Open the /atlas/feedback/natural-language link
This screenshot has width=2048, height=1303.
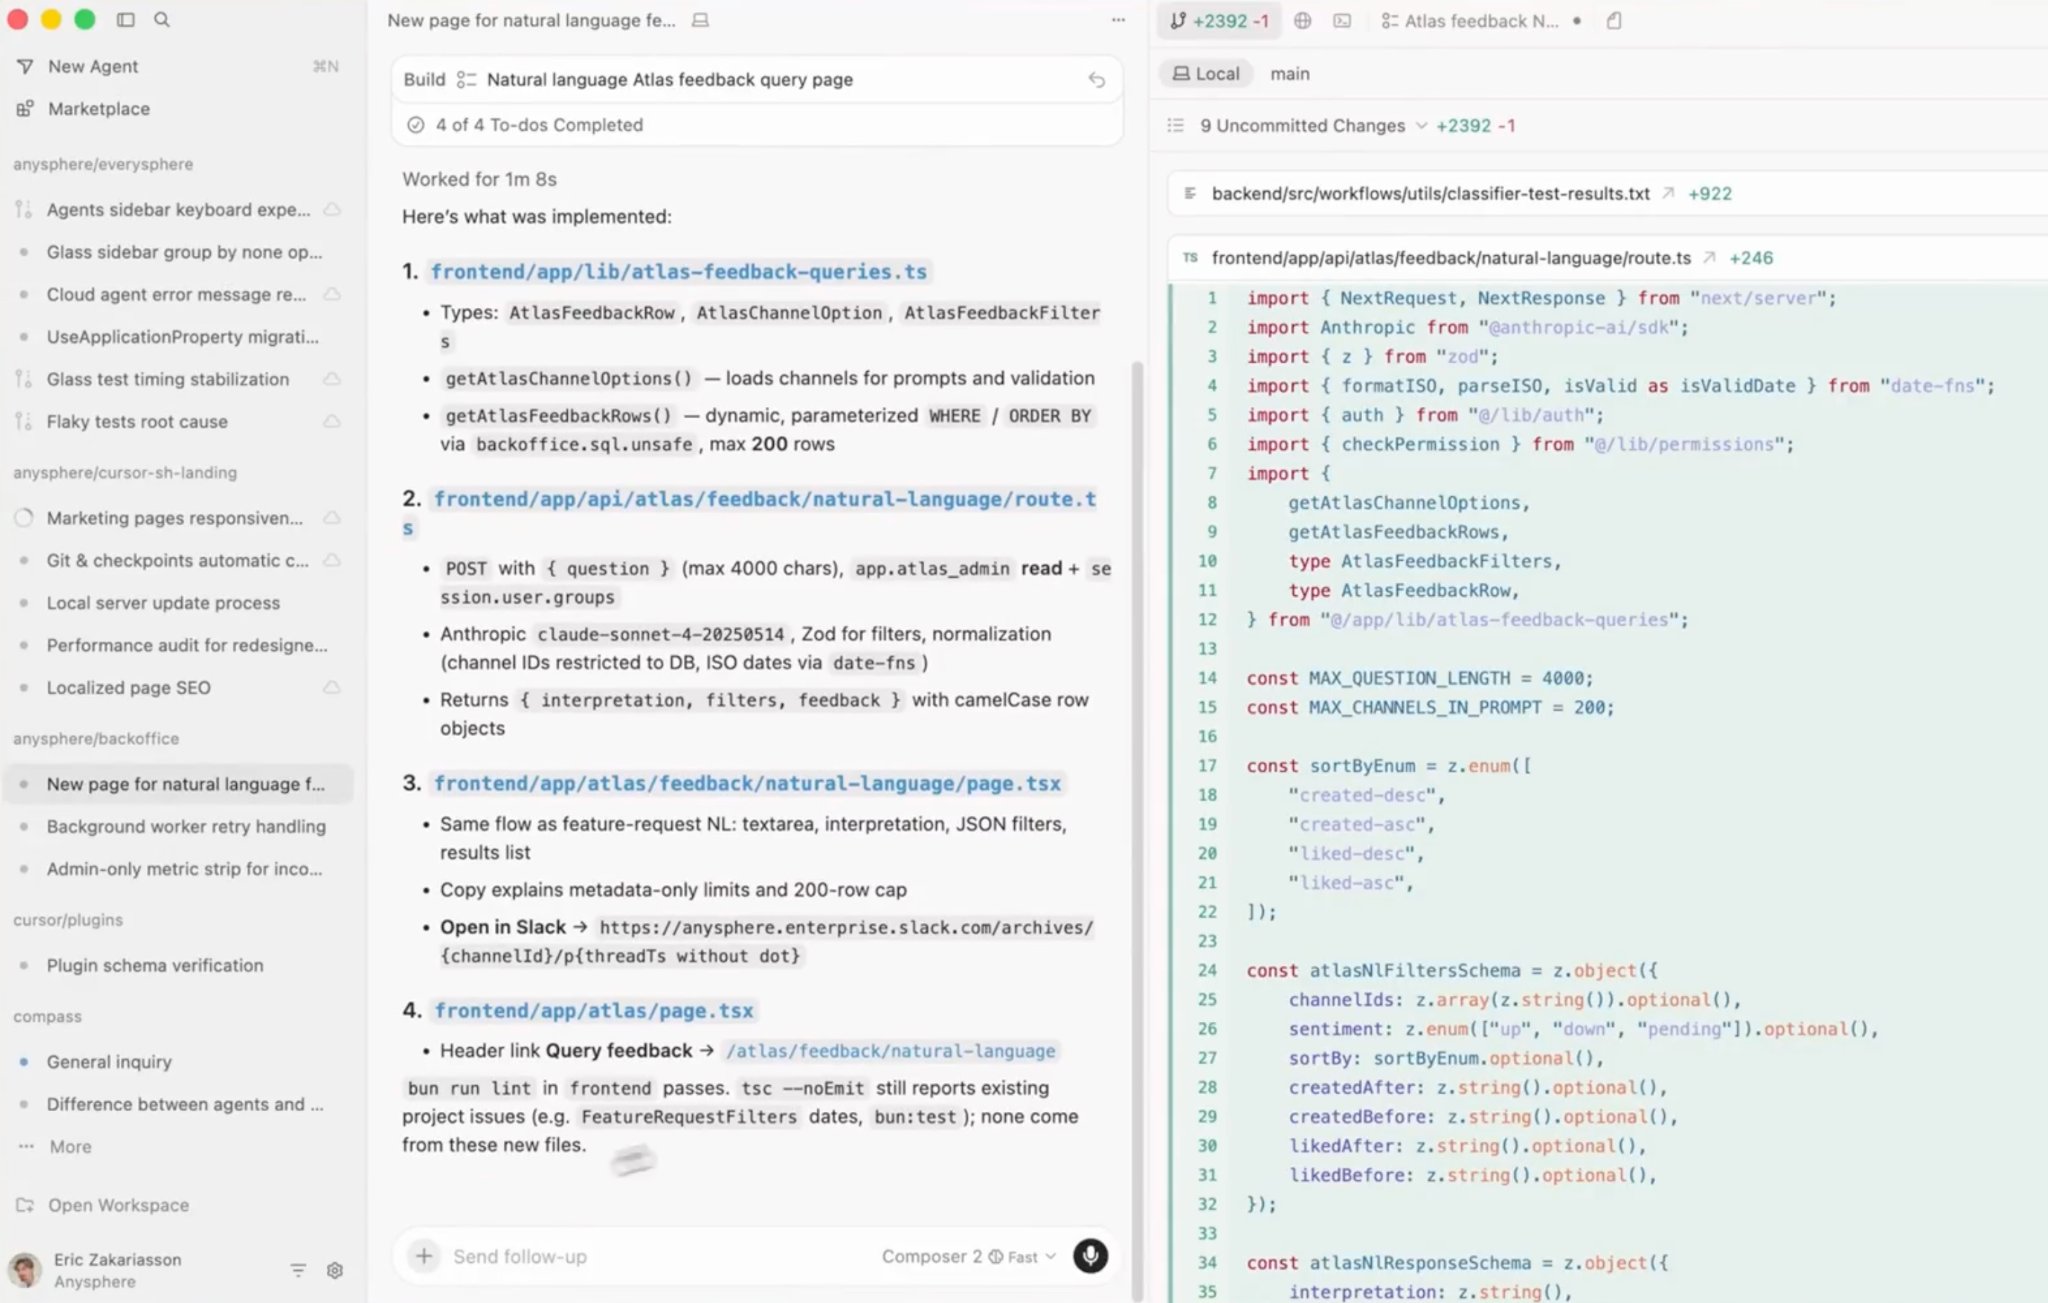[890, 1051]
